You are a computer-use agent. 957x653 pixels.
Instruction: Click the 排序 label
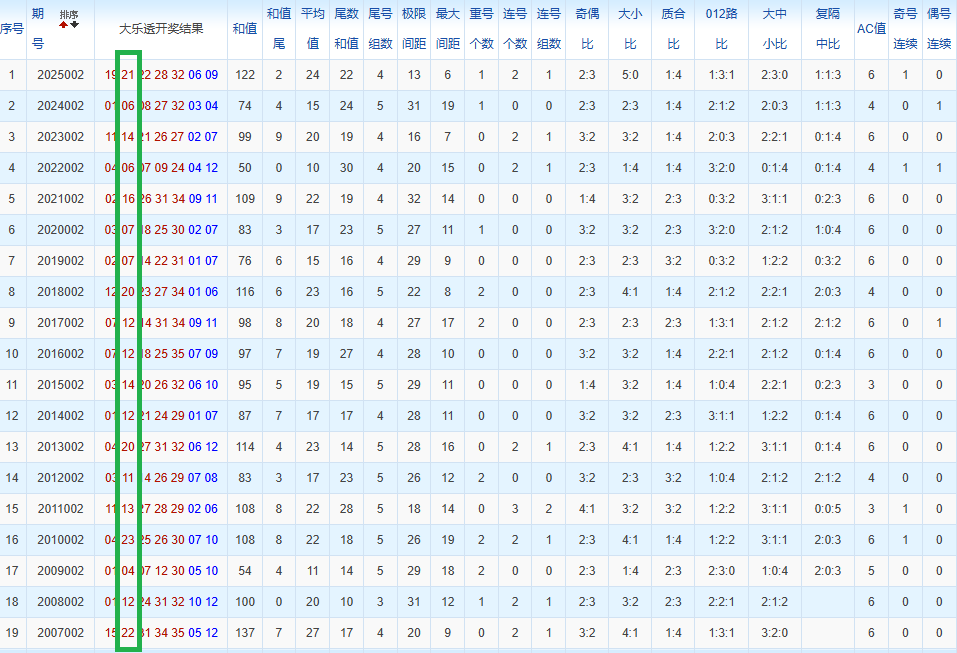tap(69, 15)
